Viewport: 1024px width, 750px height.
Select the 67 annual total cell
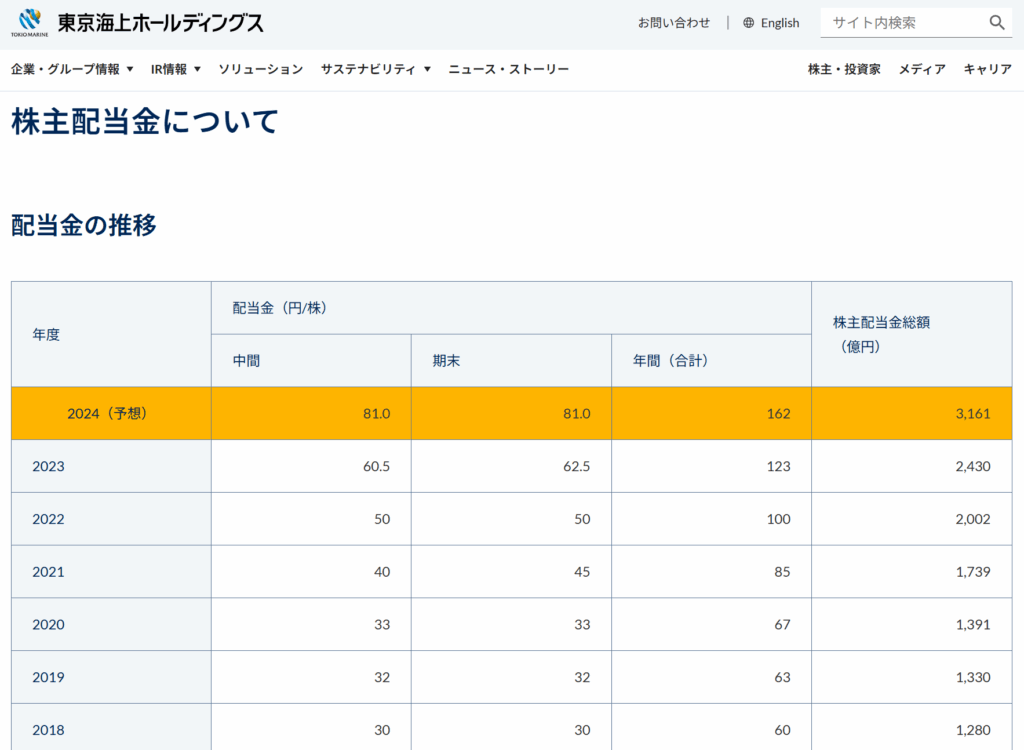click(711, 625)
